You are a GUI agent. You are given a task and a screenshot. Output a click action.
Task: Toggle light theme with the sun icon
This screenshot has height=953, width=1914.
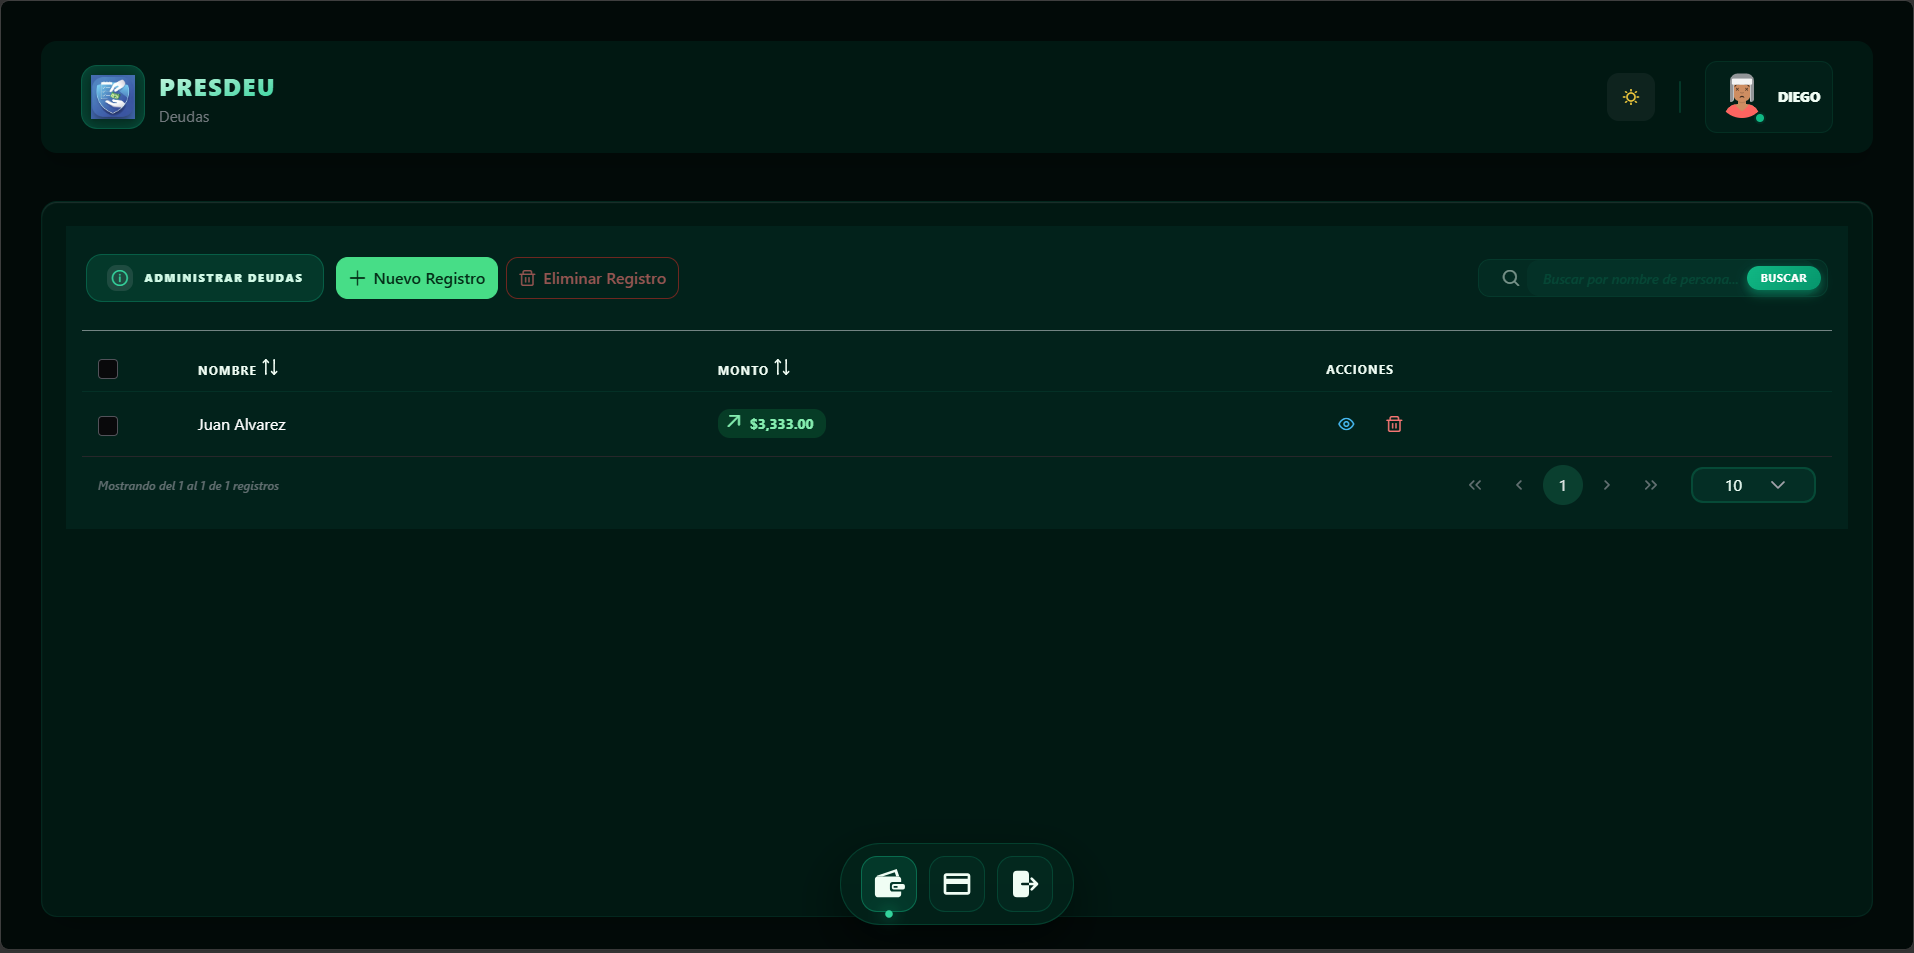pos(1631,97)
